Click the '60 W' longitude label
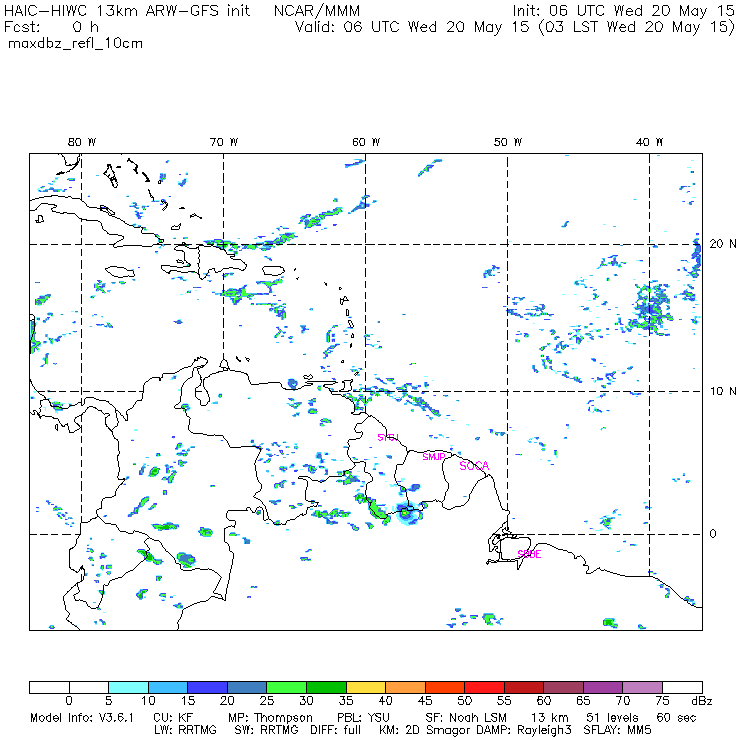 [366, 142]
